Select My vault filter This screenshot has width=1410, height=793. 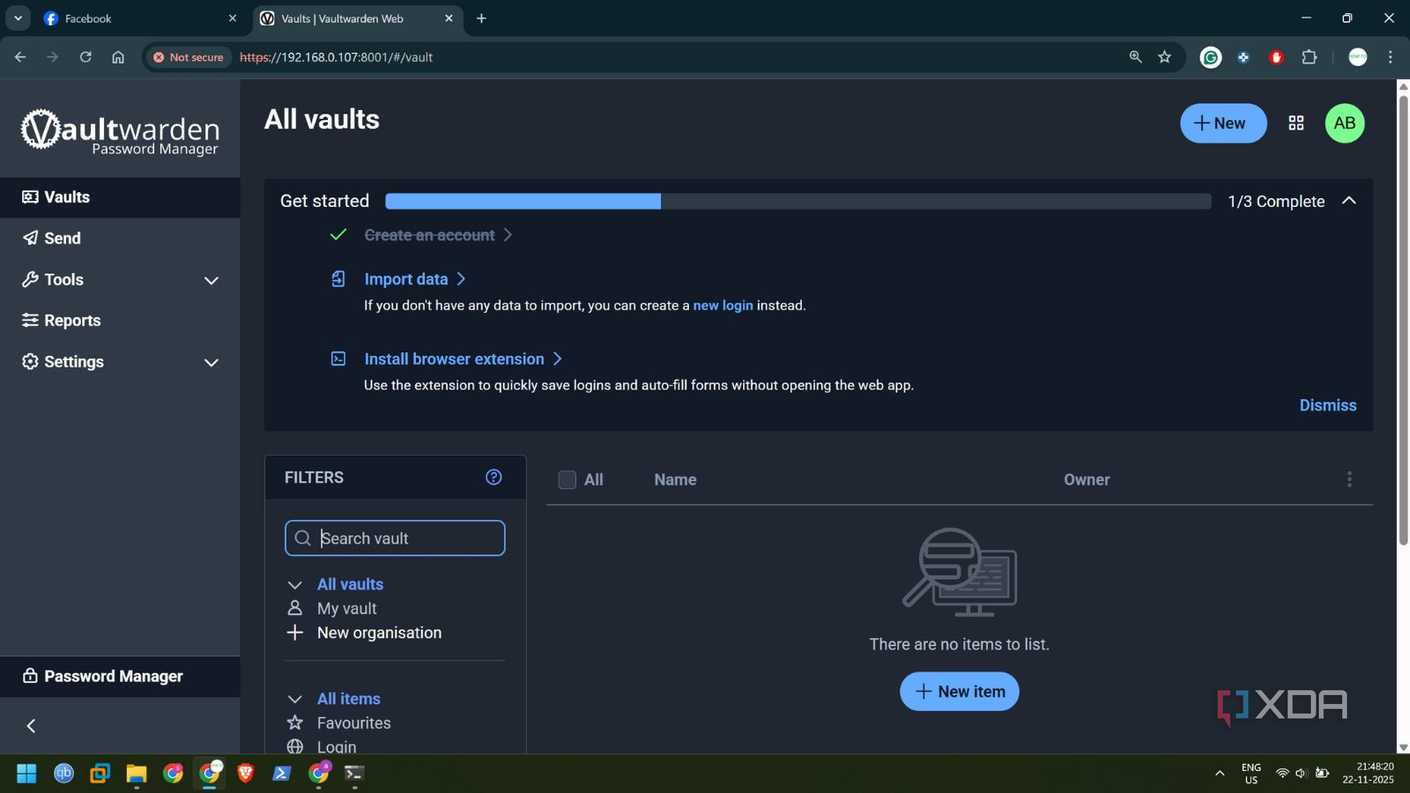[346, 608]
